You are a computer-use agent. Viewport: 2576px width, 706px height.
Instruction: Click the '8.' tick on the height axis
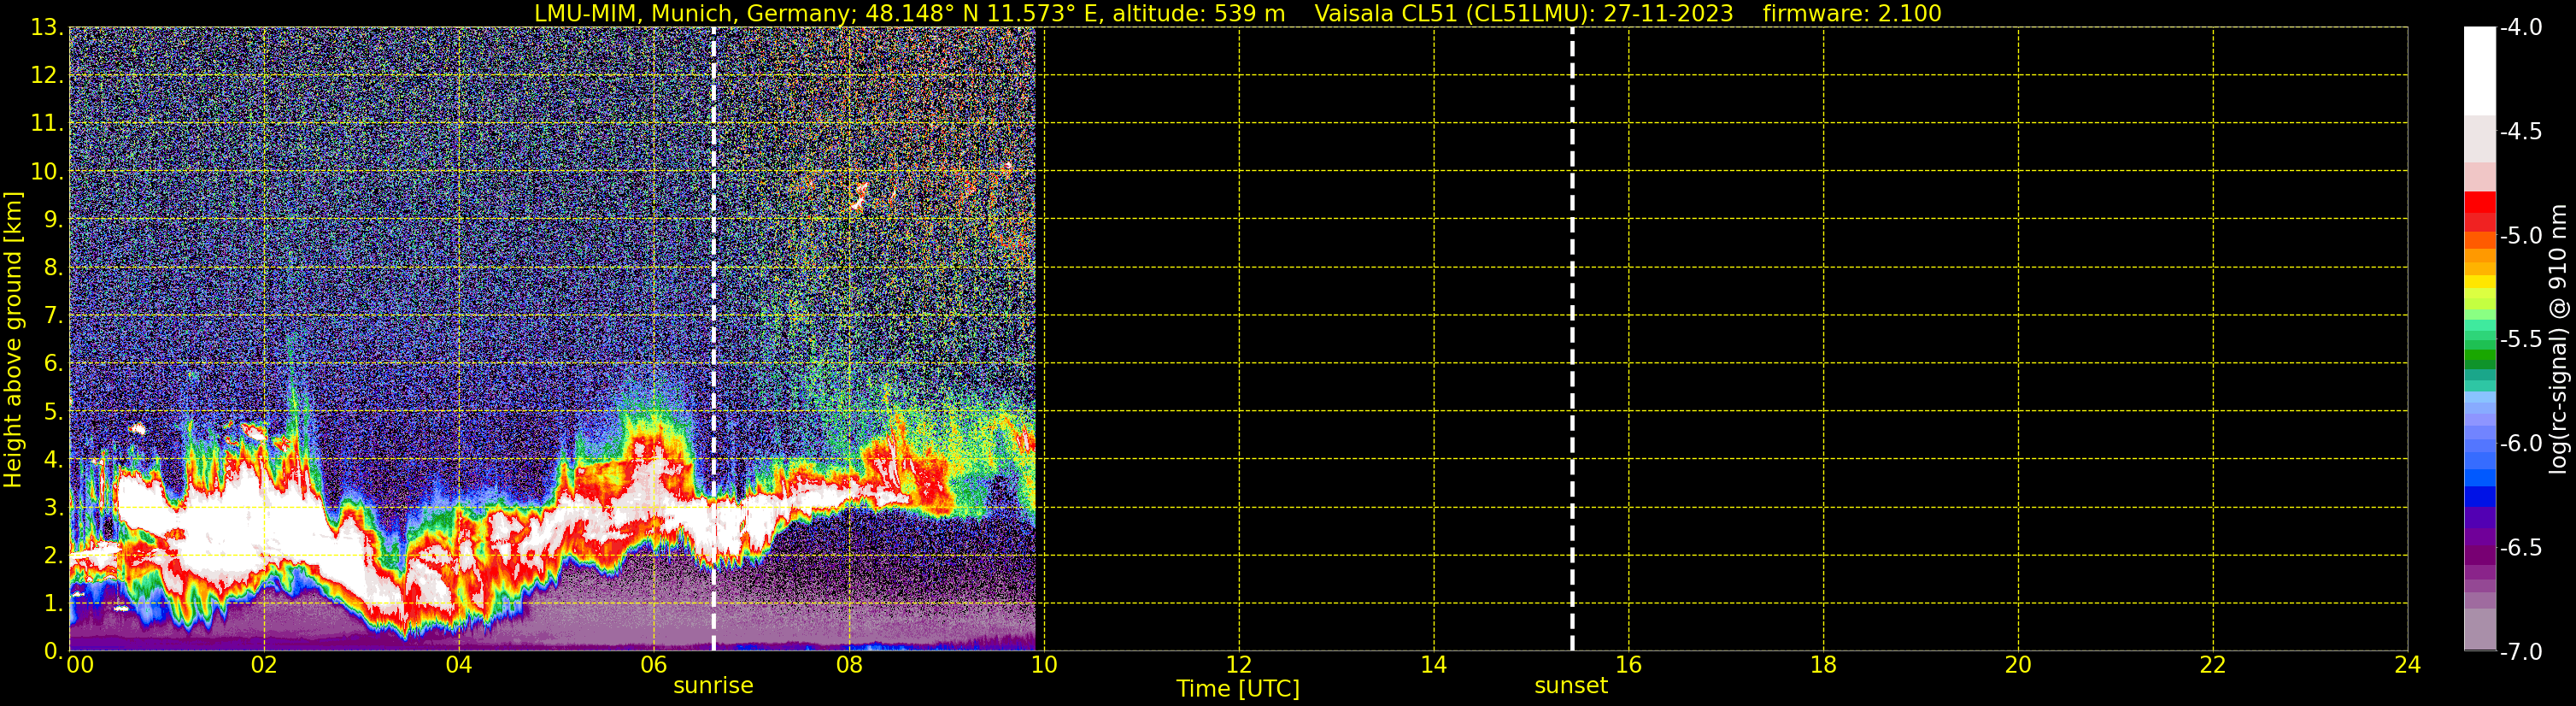point(53,268)
